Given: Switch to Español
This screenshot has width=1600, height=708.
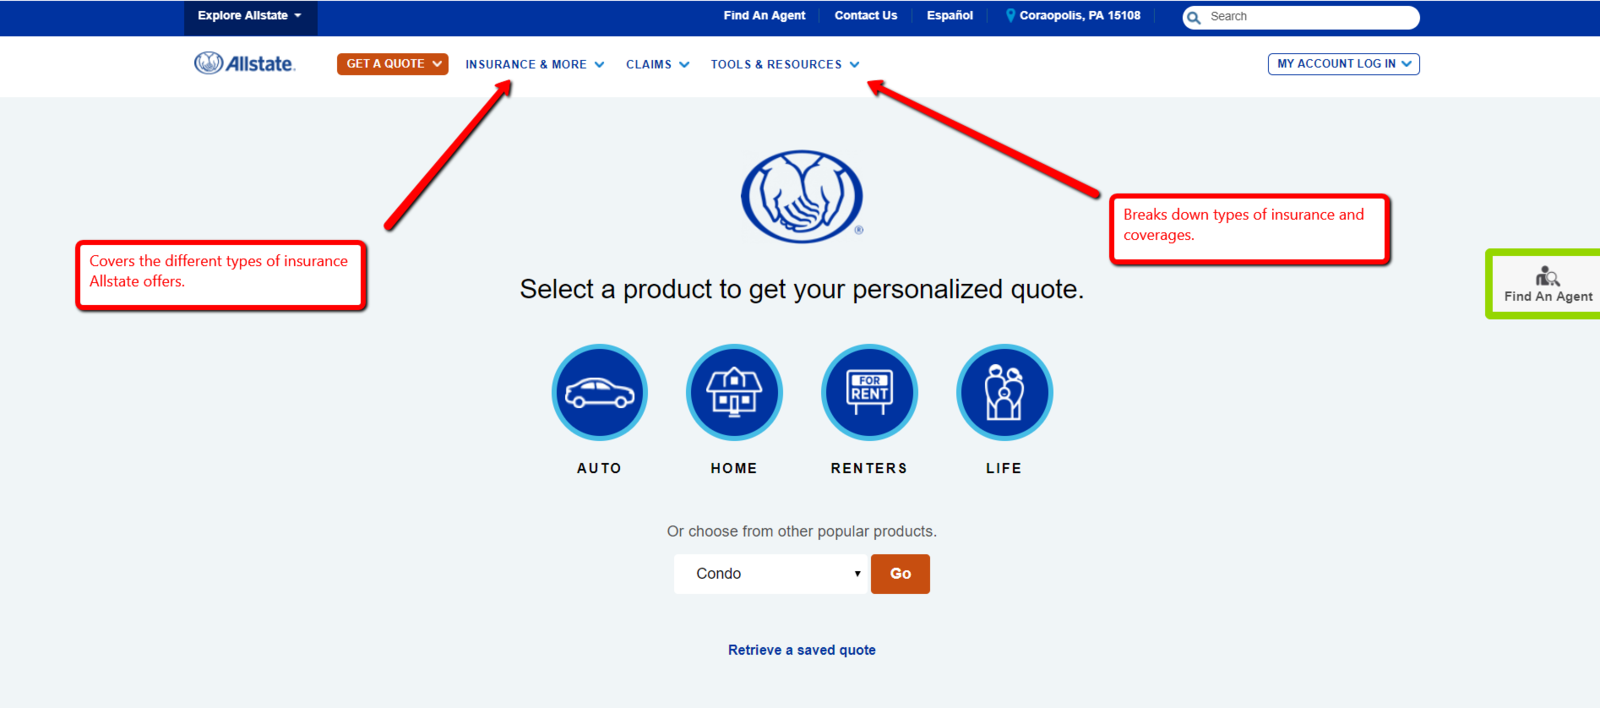Looking at the screenshot, I should (x=950, y=16).
